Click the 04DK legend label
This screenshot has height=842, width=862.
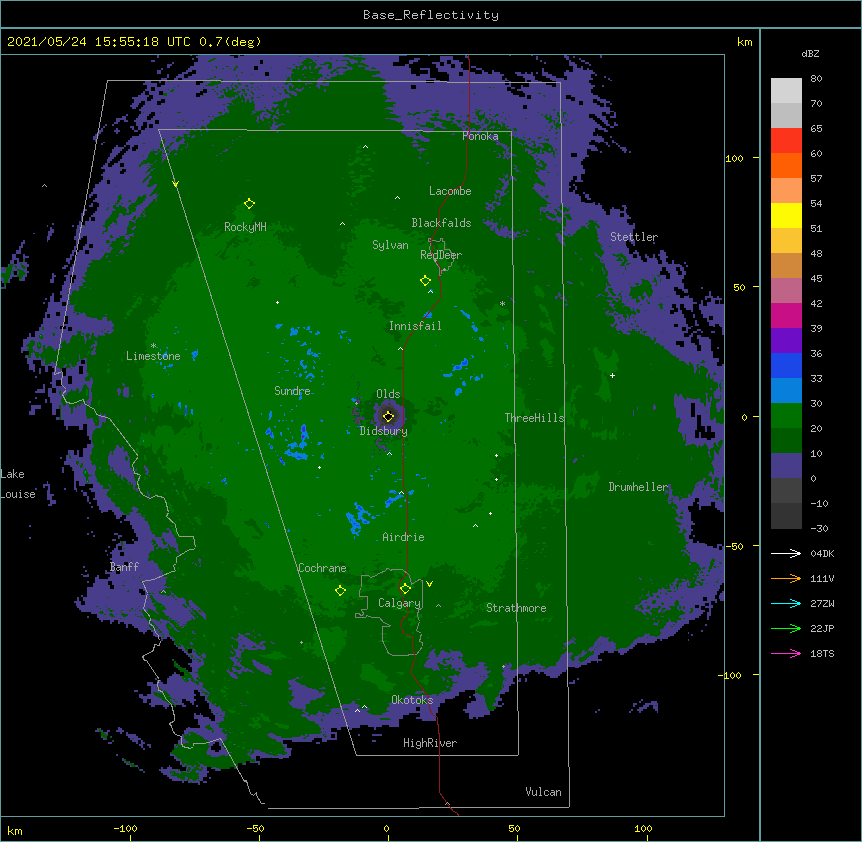click(822, 553)
